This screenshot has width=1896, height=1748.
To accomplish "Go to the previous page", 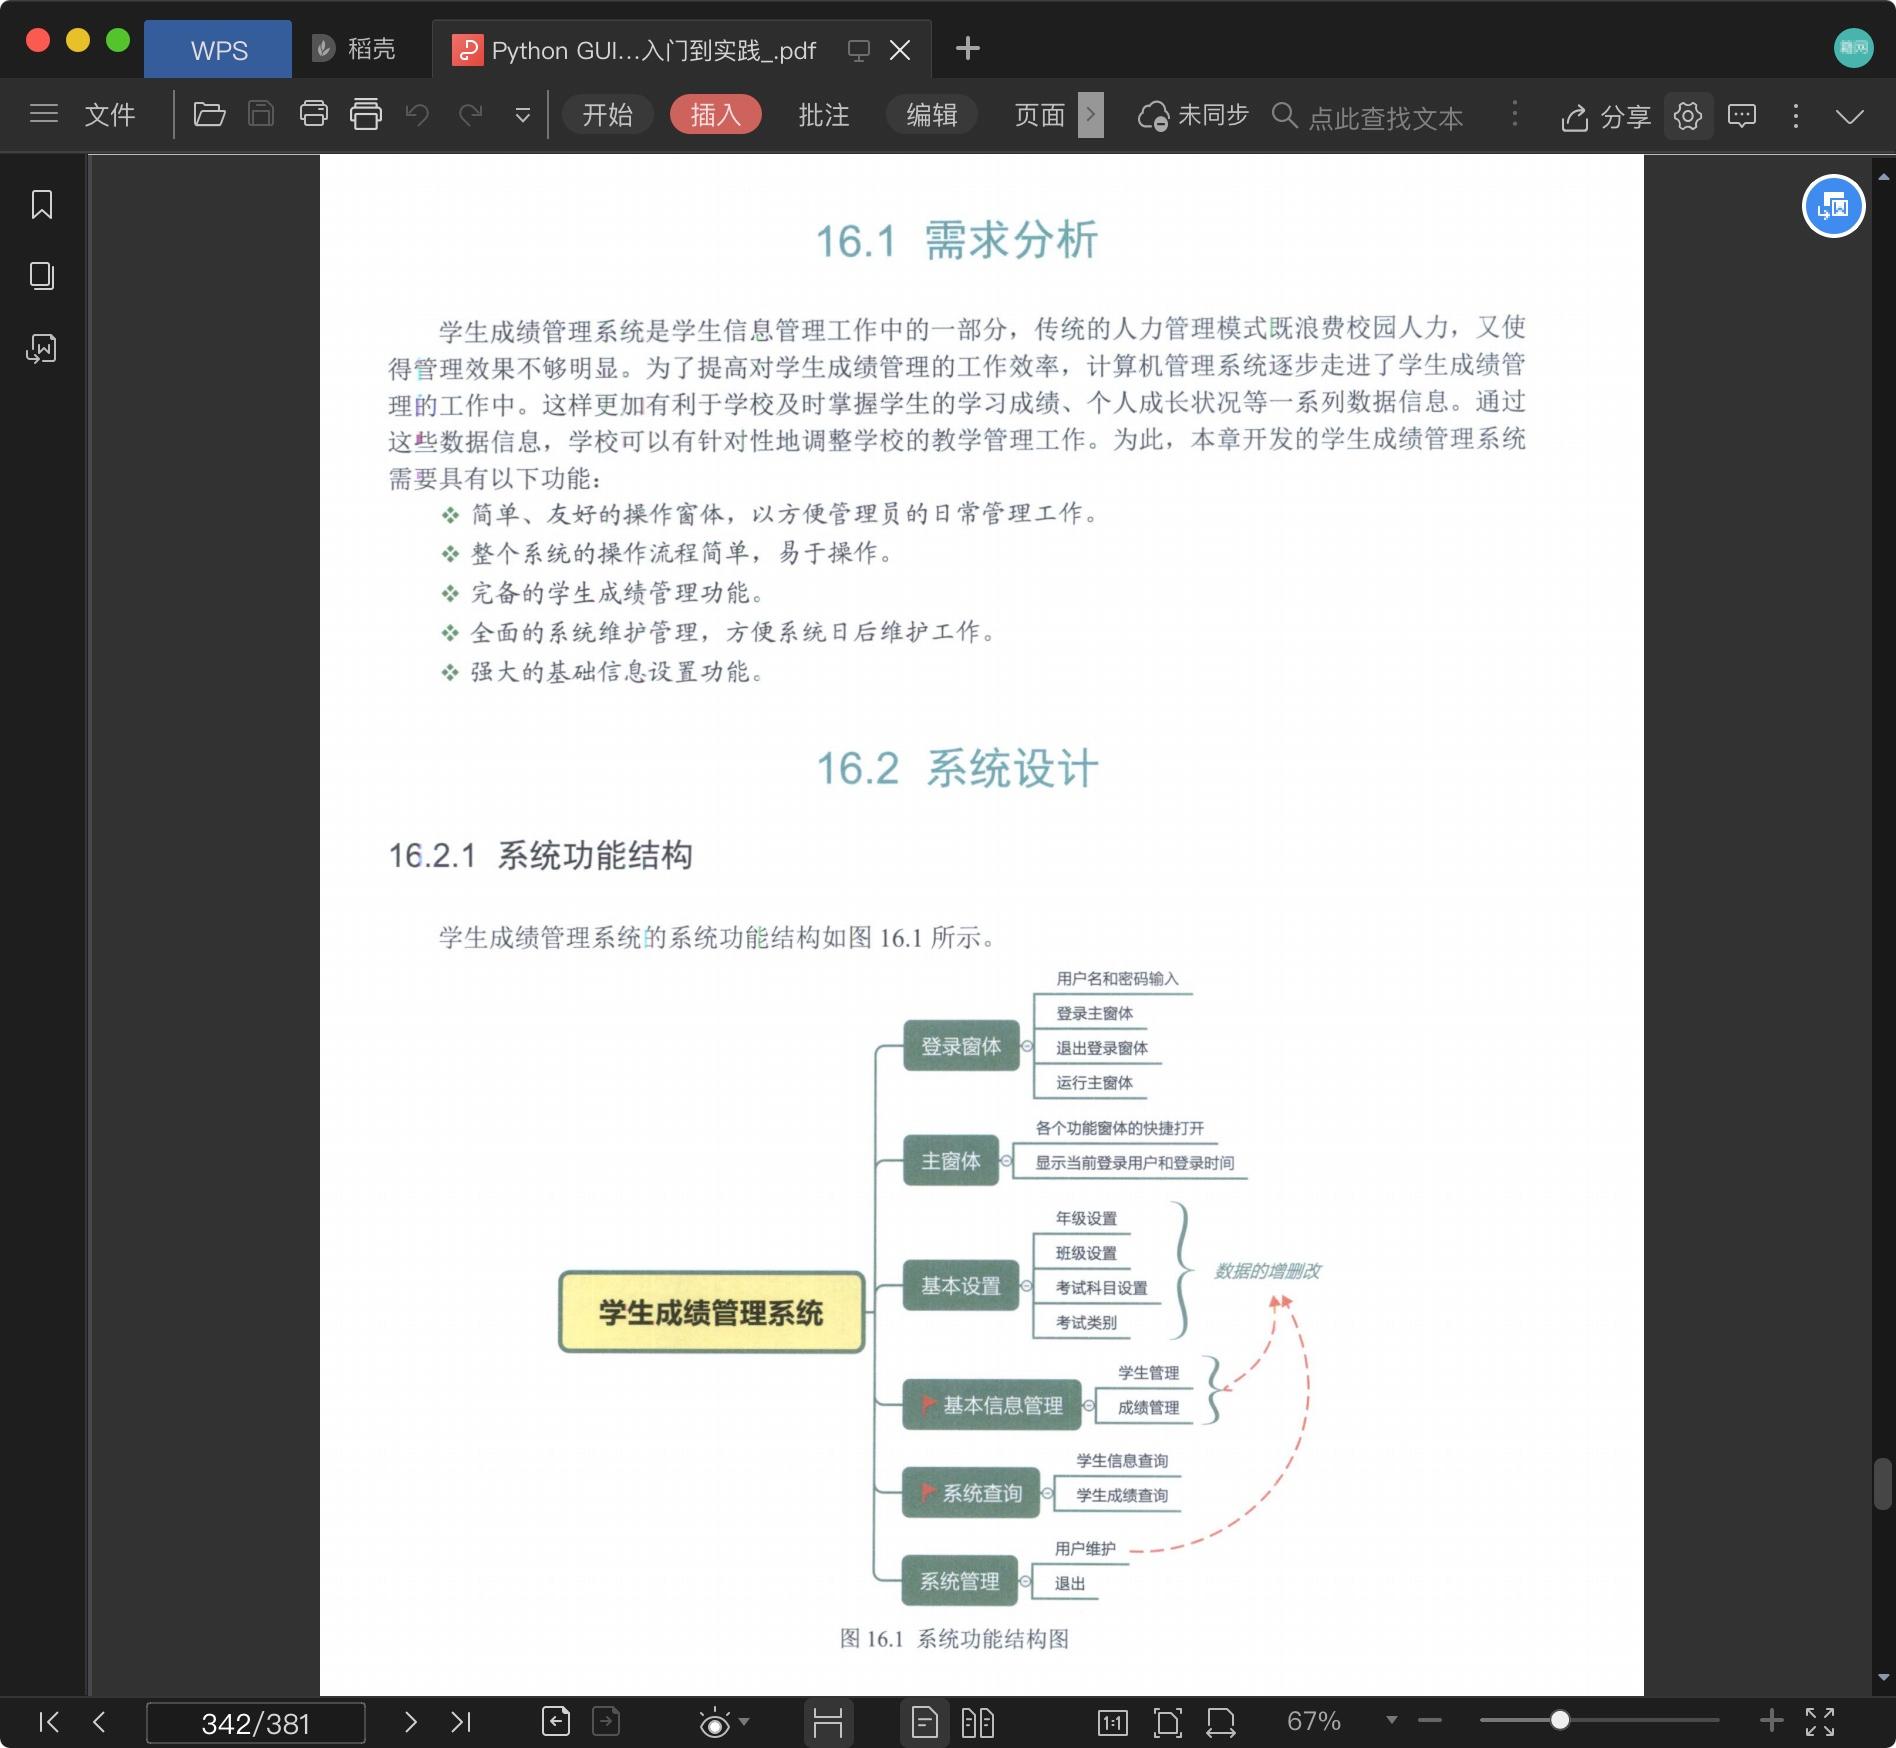I will click(98, 1722).
